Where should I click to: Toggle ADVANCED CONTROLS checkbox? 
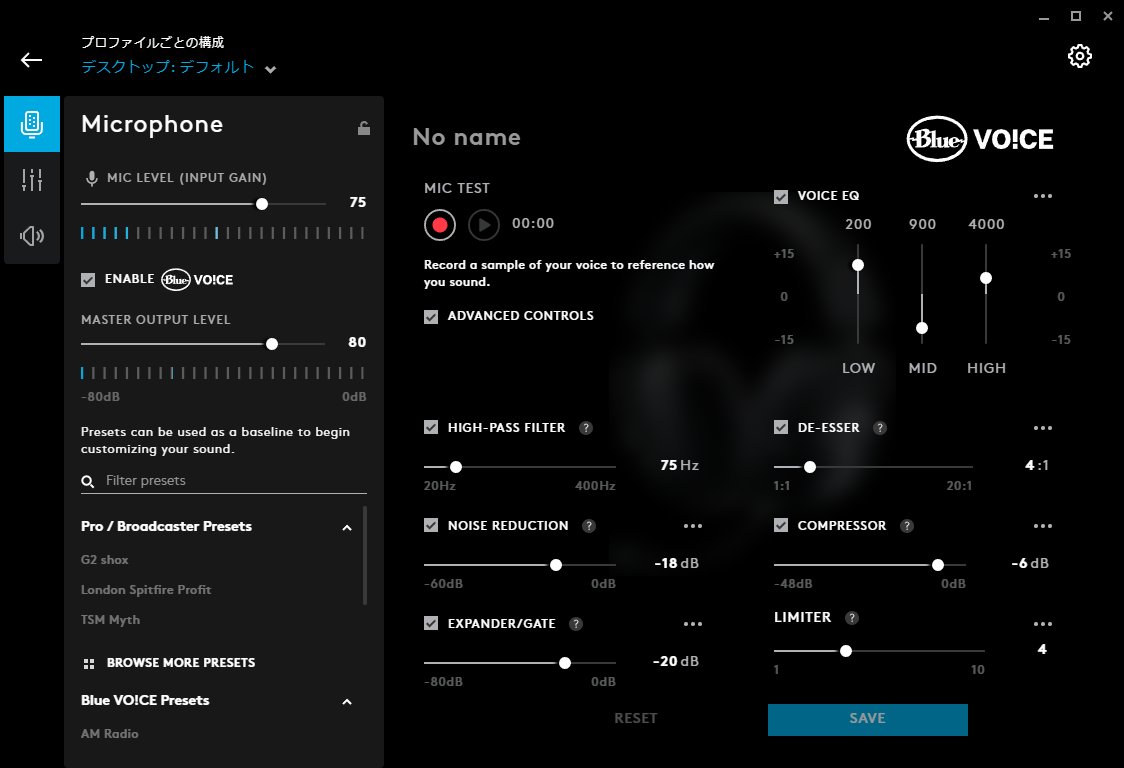(x=431, y=316)
